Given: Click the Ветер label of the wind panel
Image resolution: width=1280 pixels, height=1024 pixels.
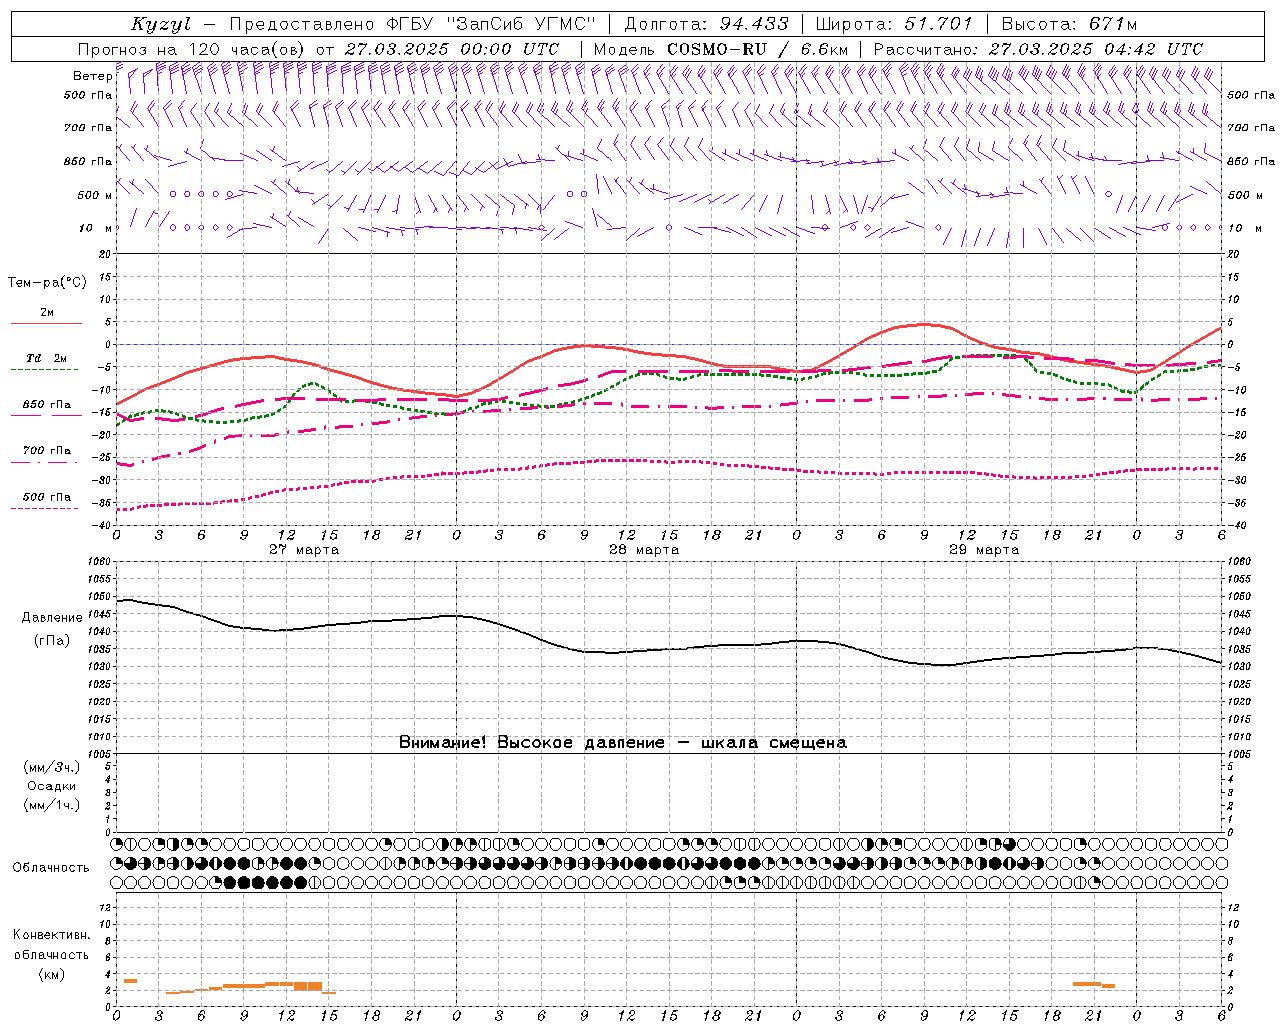Looking at the screenshot, I should tap(92, 76).
